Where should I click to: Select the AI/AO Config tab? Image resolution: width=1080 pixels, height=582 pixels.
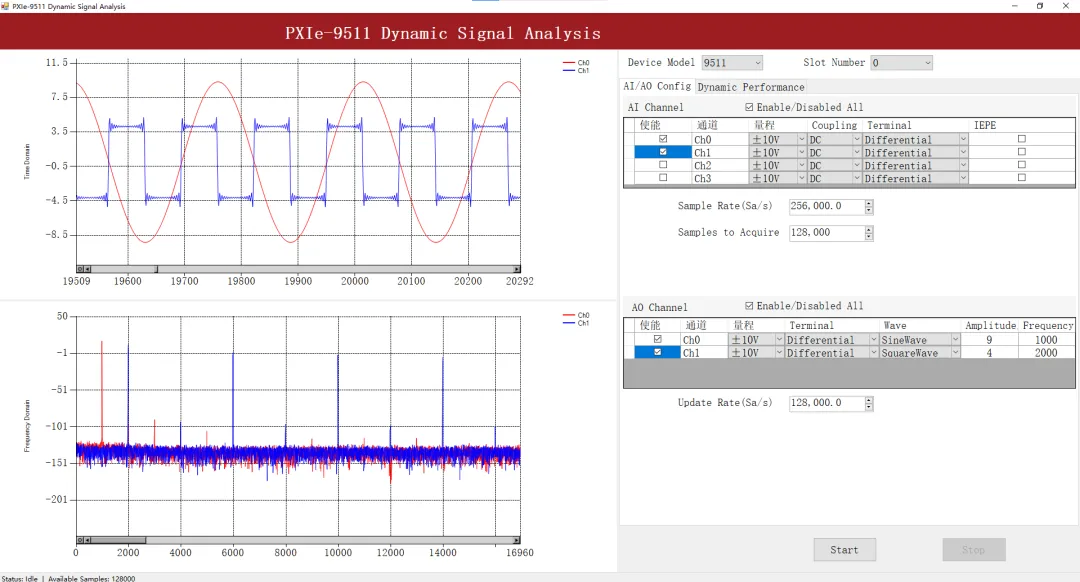tap(657, 86)
